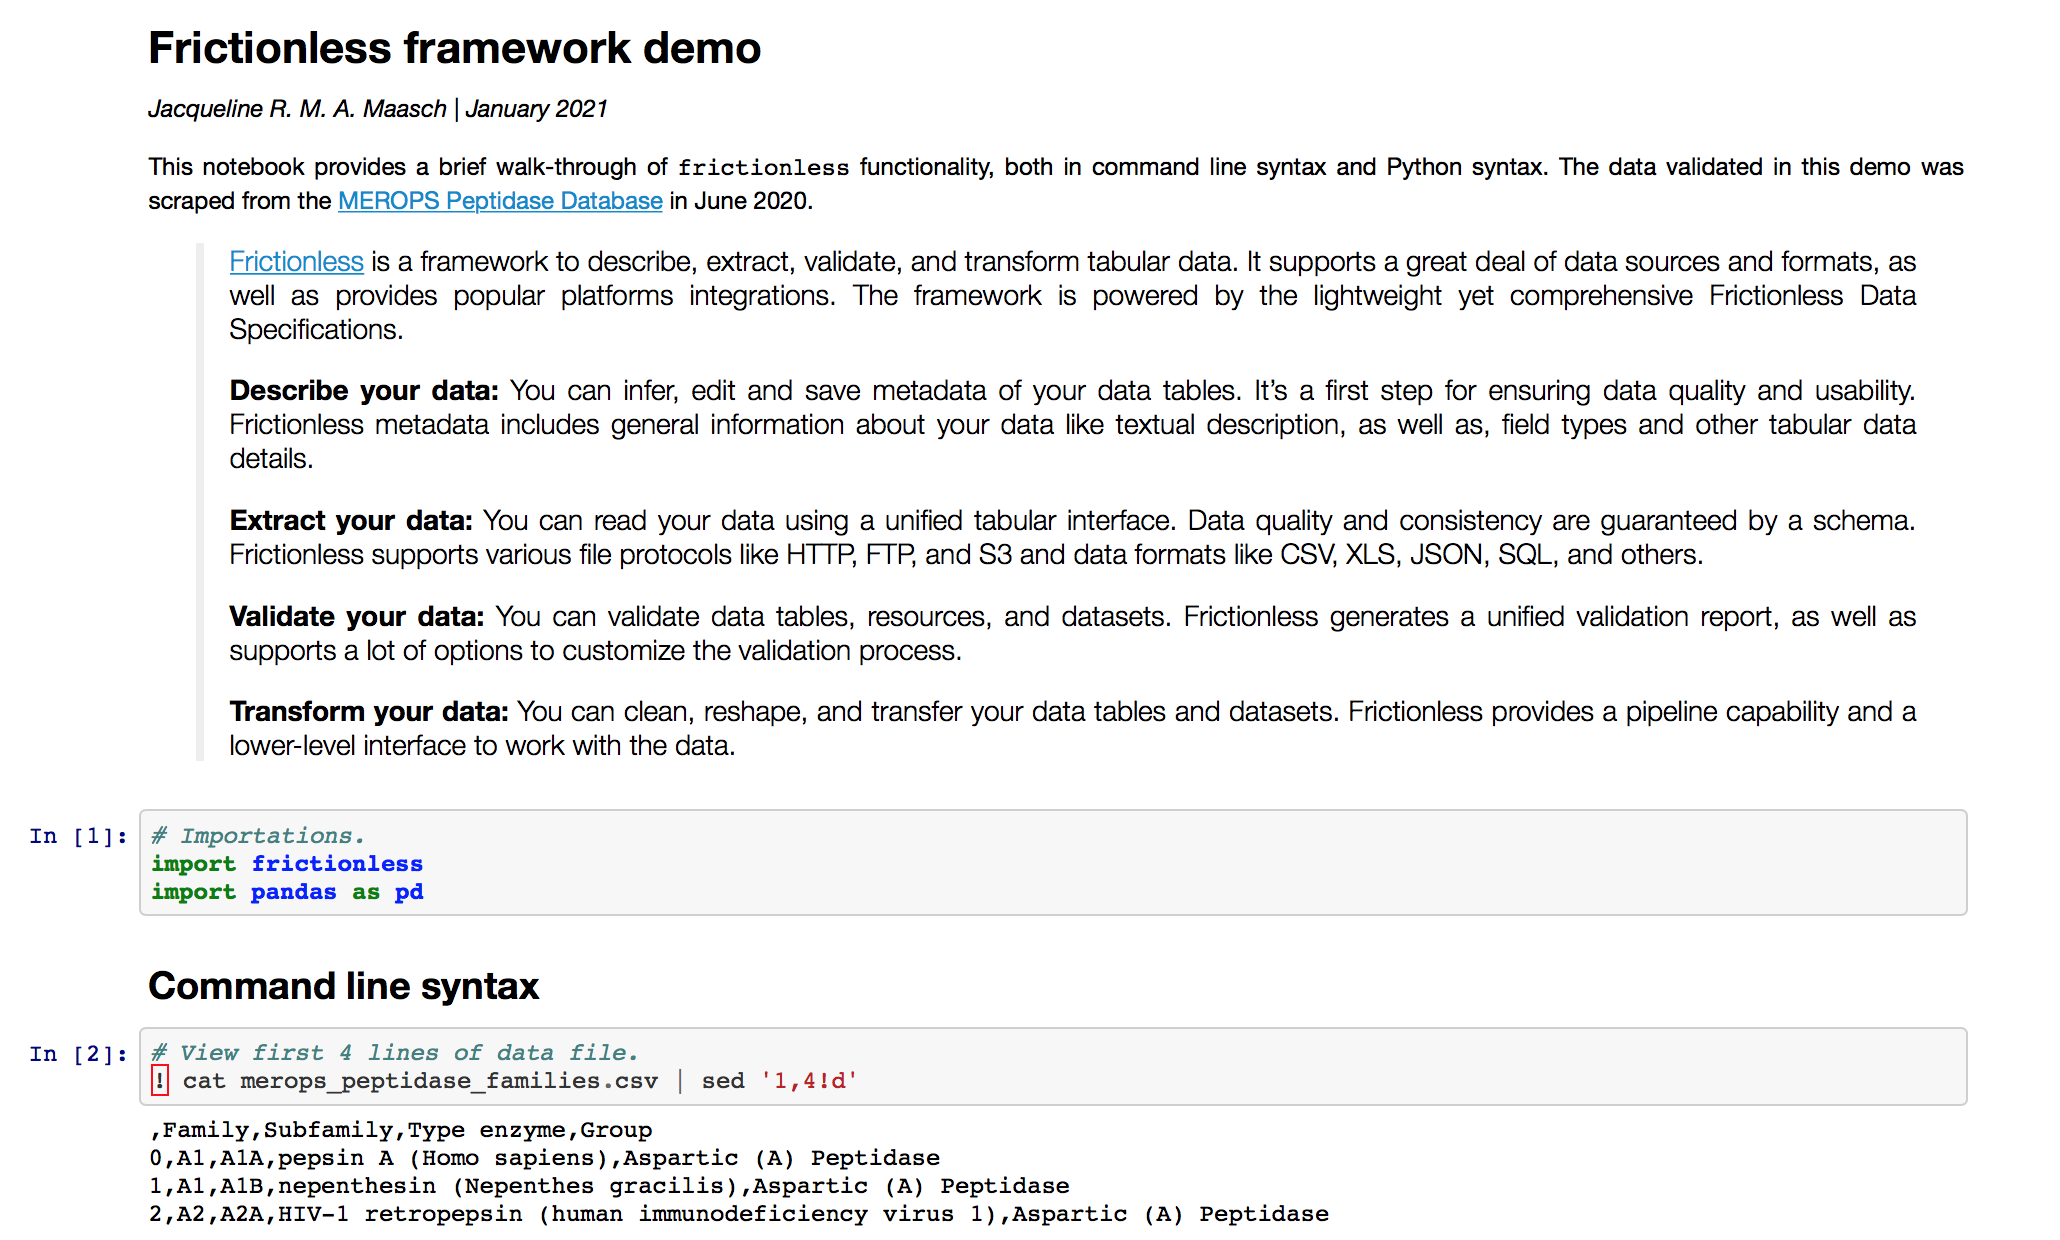The image size is (2060, 1240).
Task: Open the MEROPS Peptidase Database link
Action: point(500,201)
